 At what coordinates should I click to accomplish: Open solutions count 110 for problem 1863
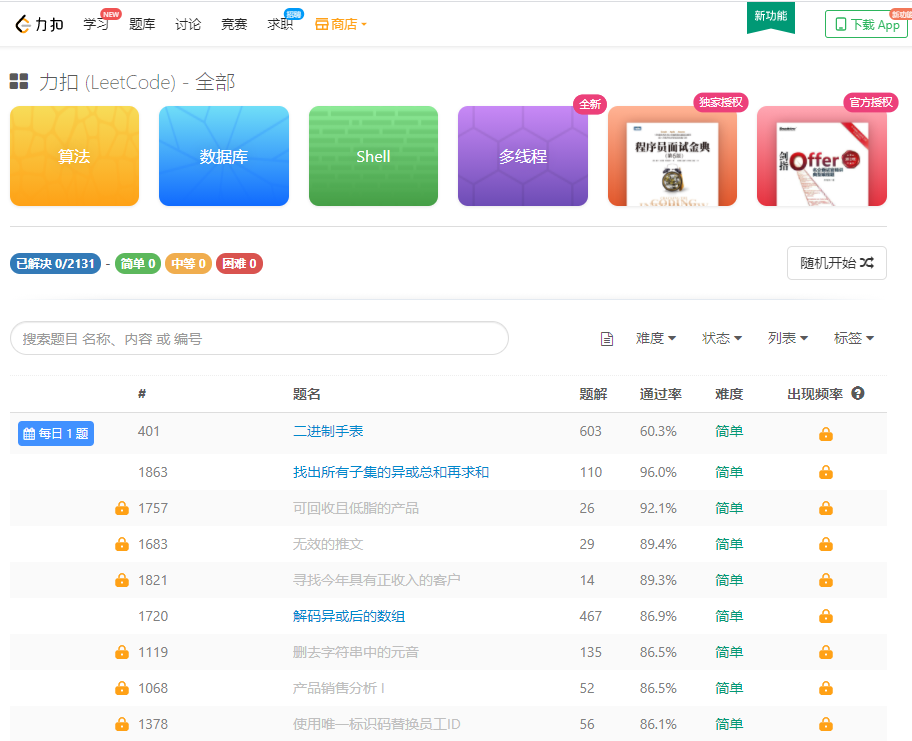point(590,472)
